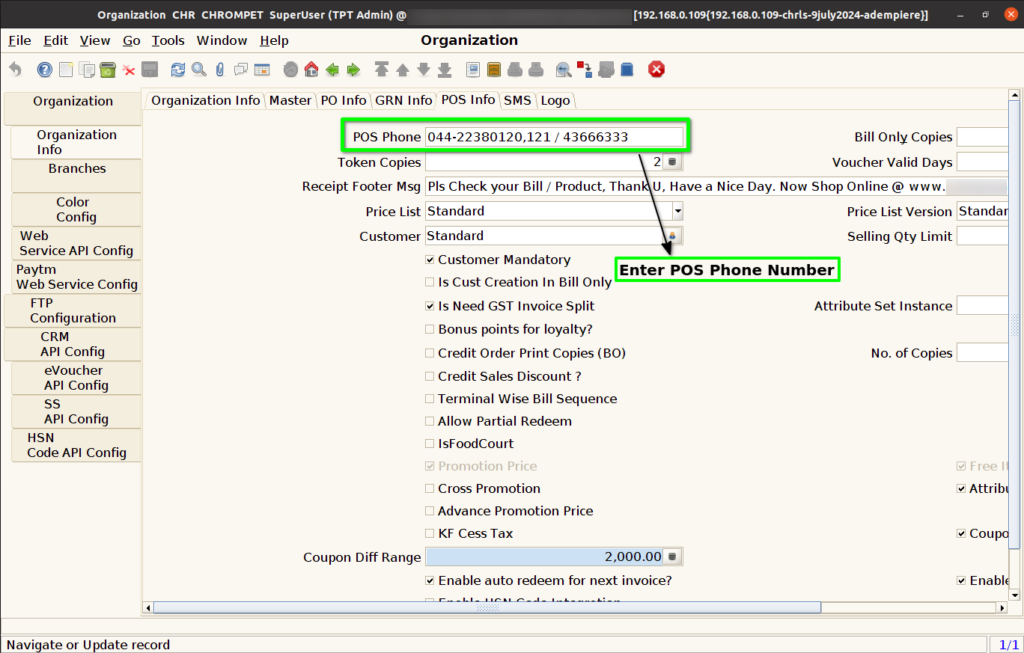Enable Allow Partial Redeem checkbox
Screen dimensions: 1024x653
click(430, 421)
